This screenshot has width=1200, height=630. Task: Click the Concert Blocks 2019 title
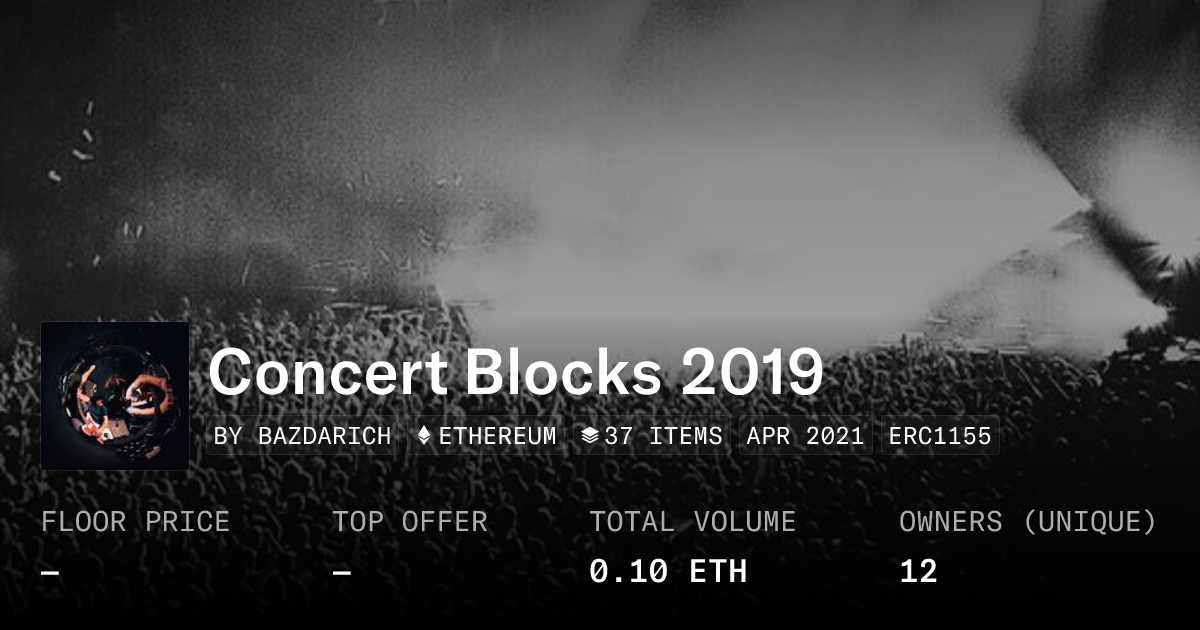tap(515, 374)
